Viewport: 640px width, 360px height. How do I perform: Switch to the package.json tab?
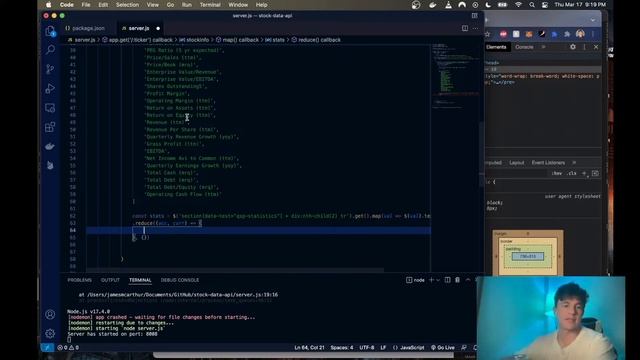pyautogui.click(x=85, y=28)
